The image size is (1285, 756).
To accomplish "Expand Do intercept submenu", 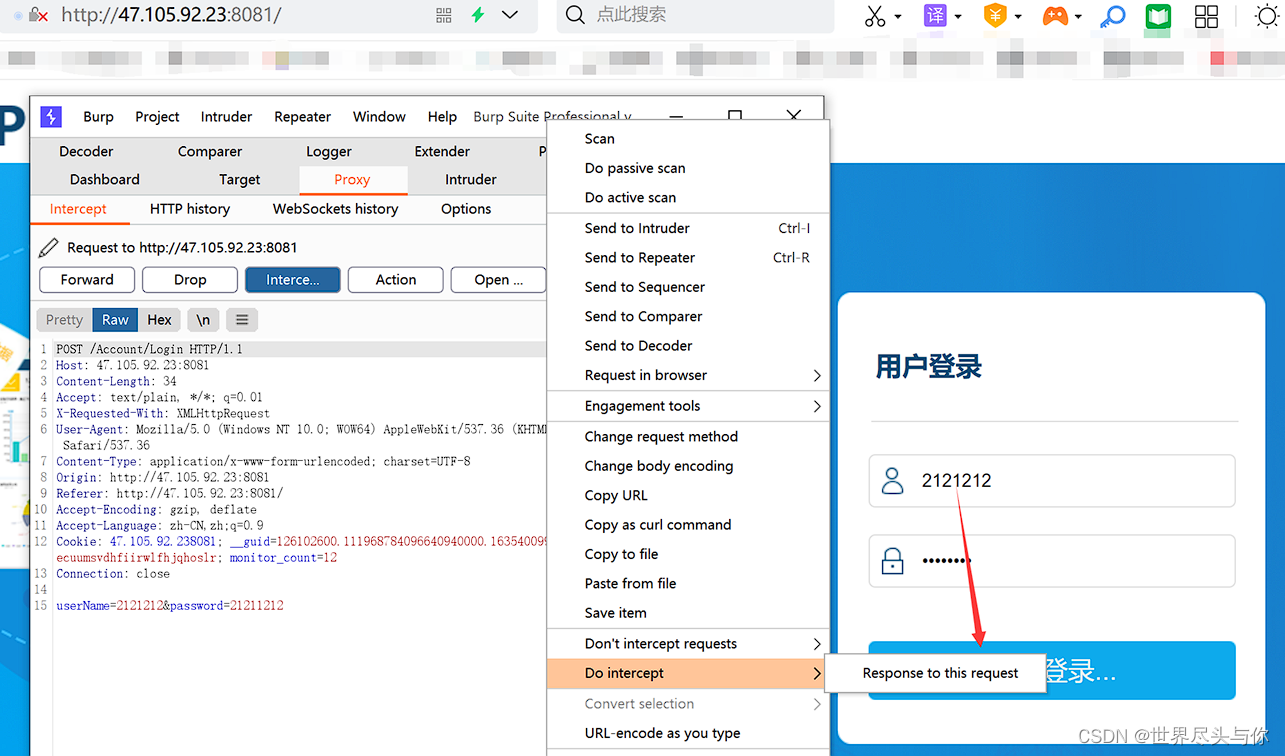I will pos(689,673).
